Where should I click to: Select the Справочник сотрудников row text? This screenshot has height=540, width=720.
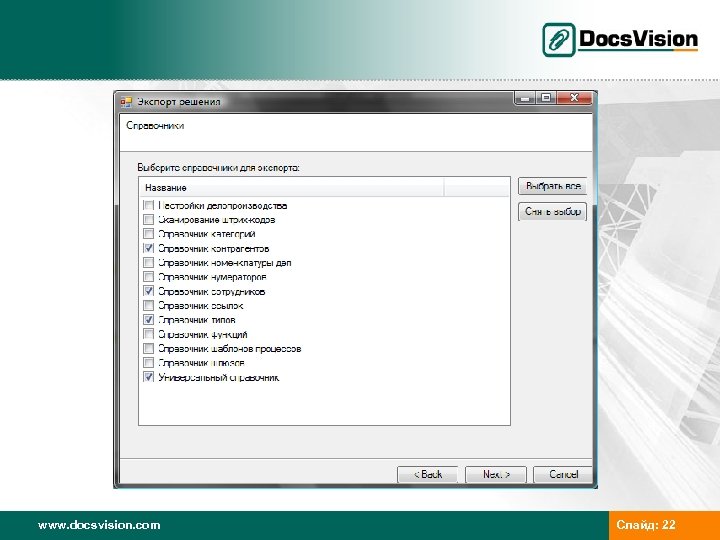coord(212,292)
